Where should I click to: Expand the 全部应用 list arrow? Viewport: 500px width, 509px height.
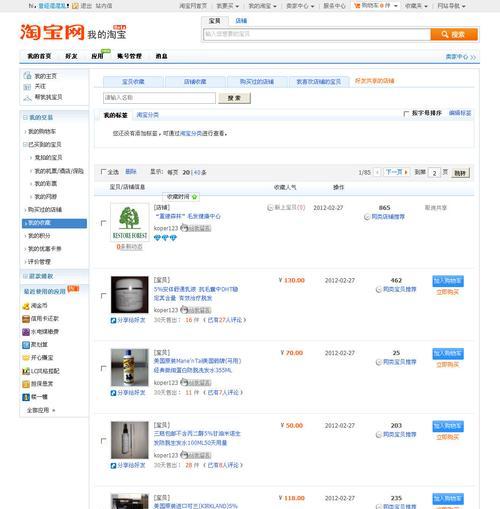click(x=54, y=410)
